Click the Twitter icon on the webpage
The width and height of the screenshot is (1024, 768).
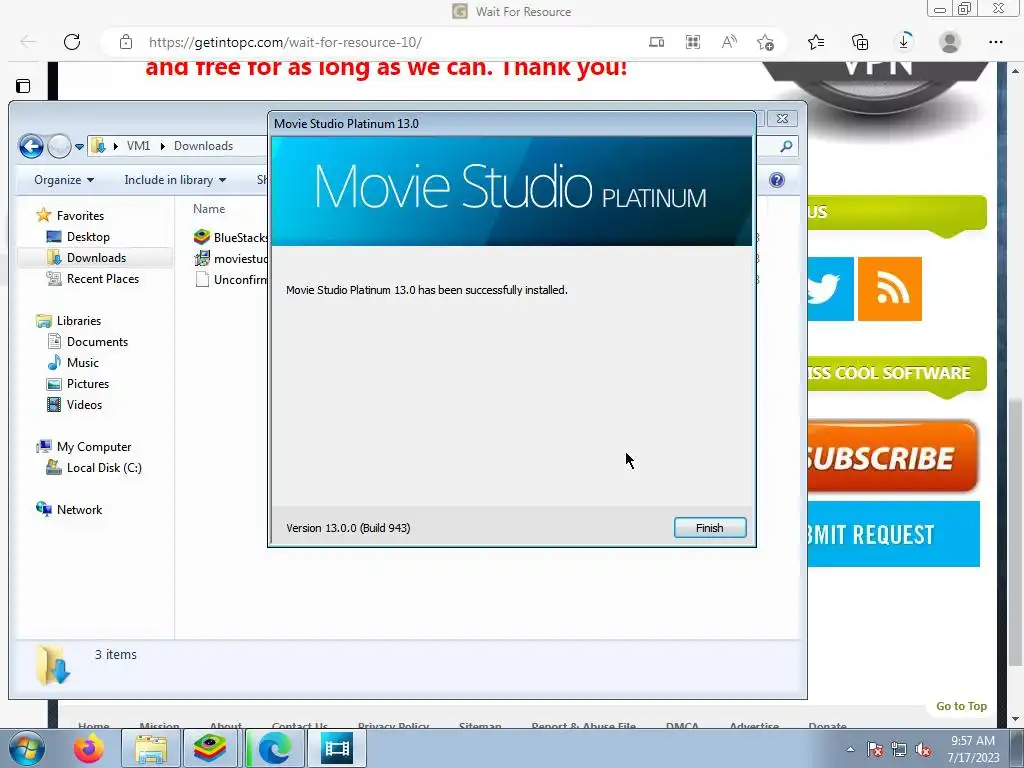(830, 289)
